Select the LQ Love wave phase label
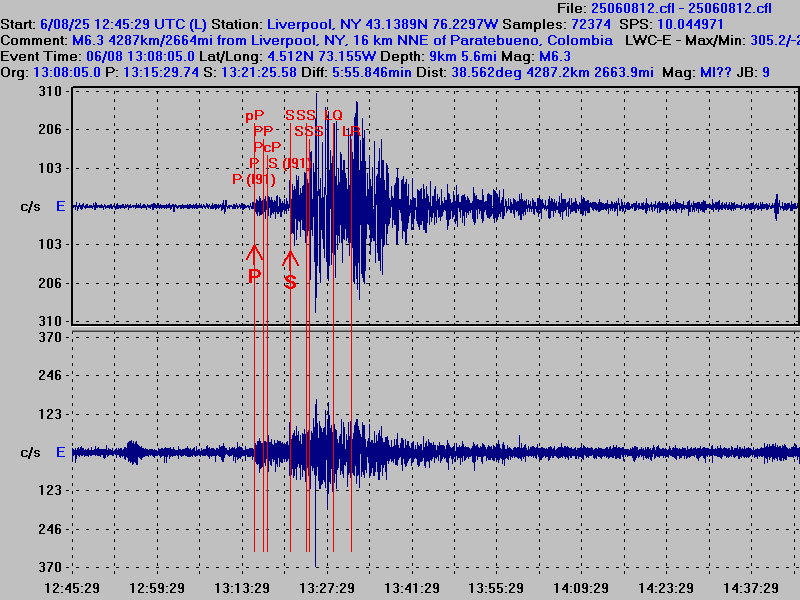Screen dimensions: 800x600 (x=334, y=115)
